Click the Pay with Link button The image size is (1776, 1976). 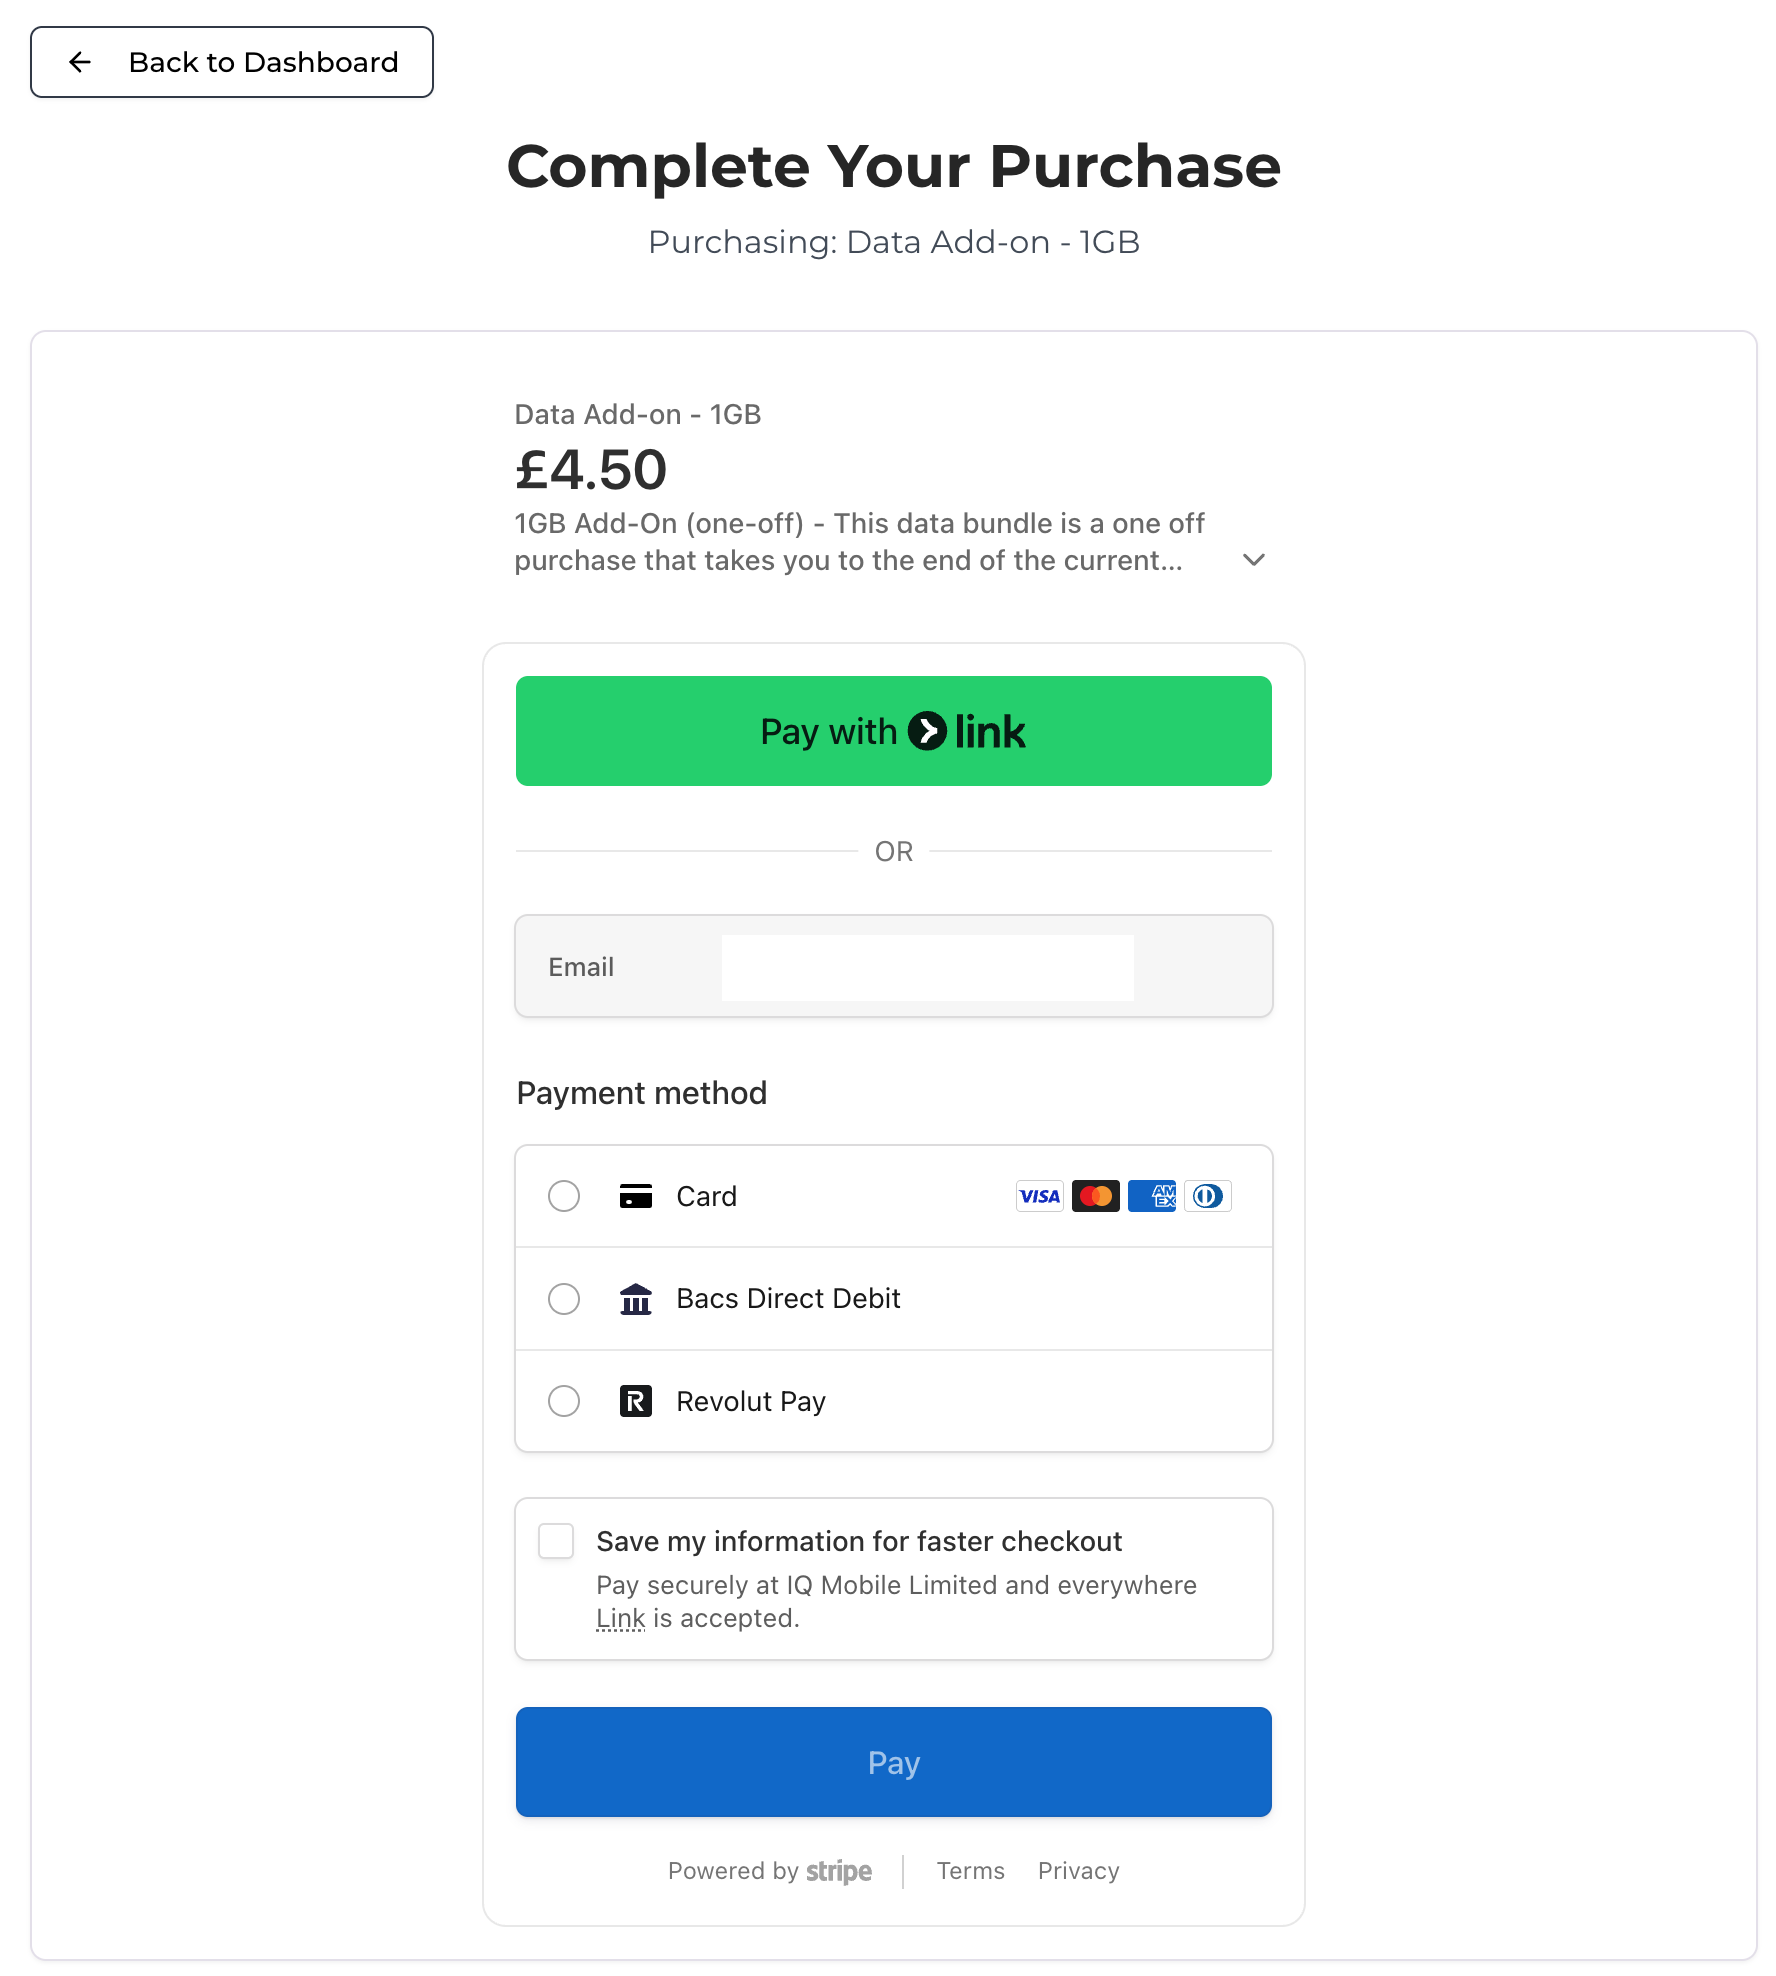pos(893,730)
